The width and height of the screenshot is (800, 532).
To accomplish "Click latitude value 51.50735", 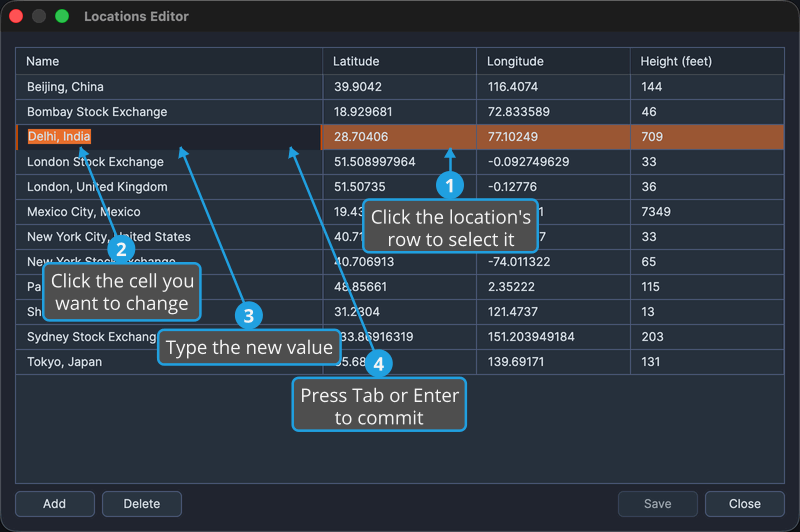I will pos(360,187).
